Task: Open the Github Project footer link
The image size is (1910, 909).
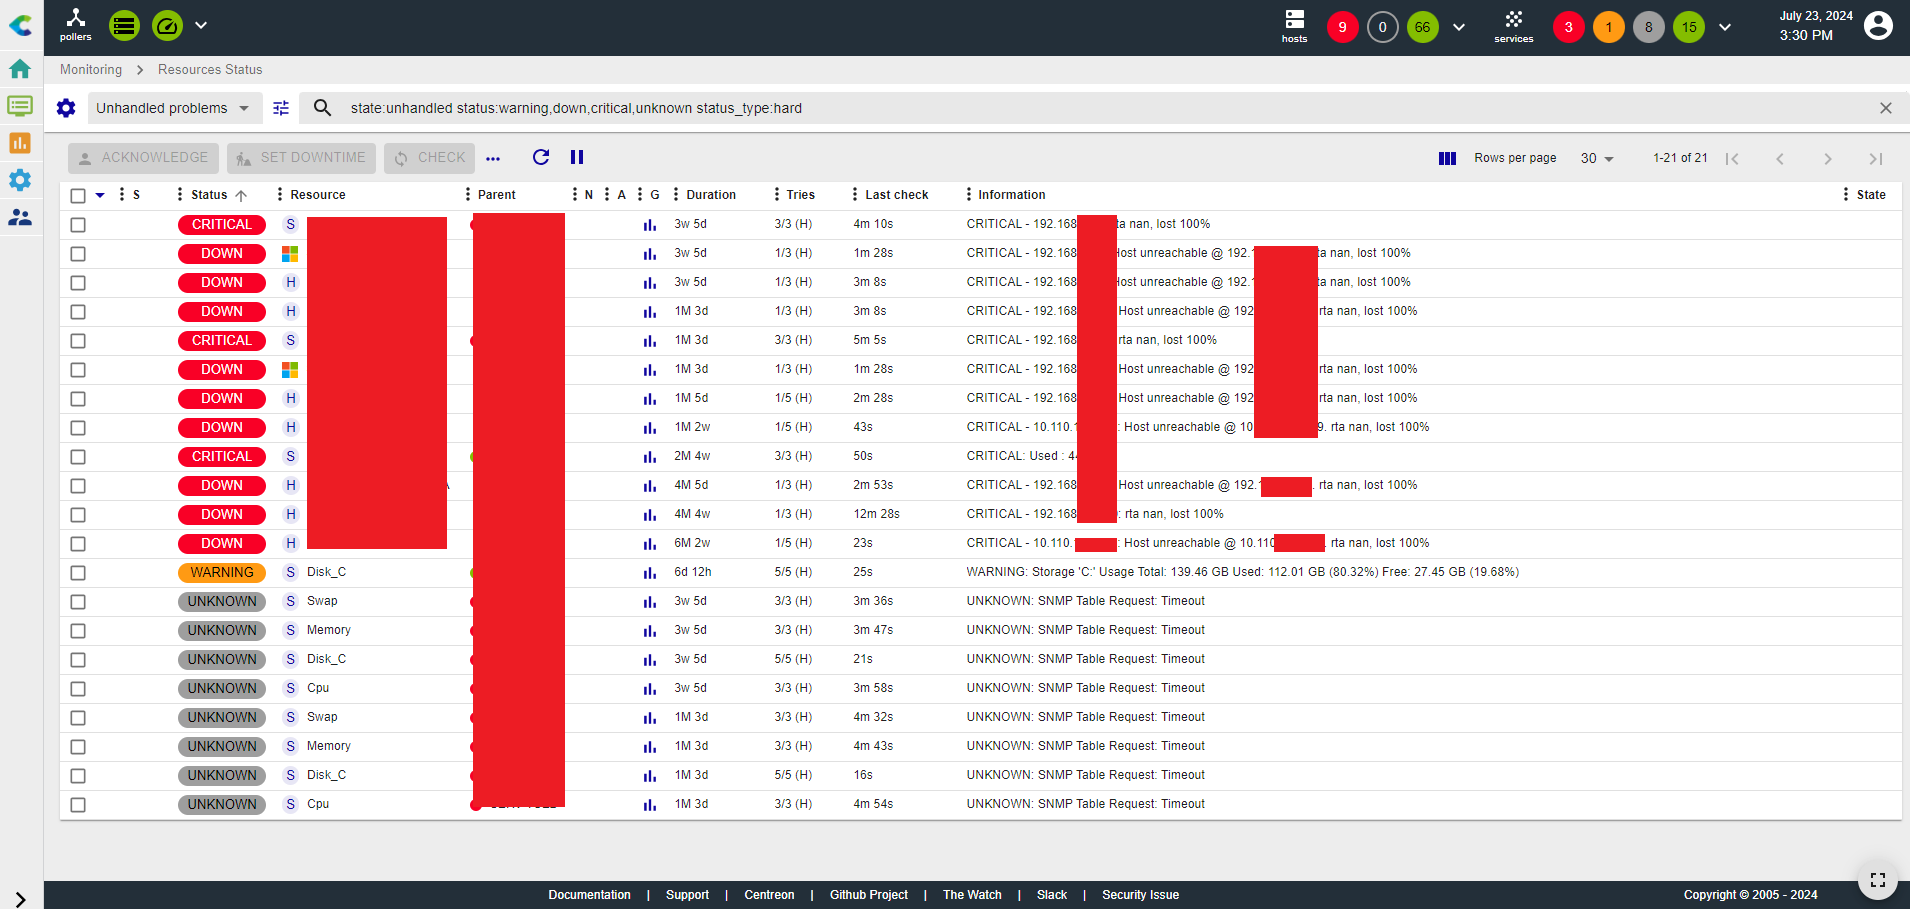Action: point(868,895)
